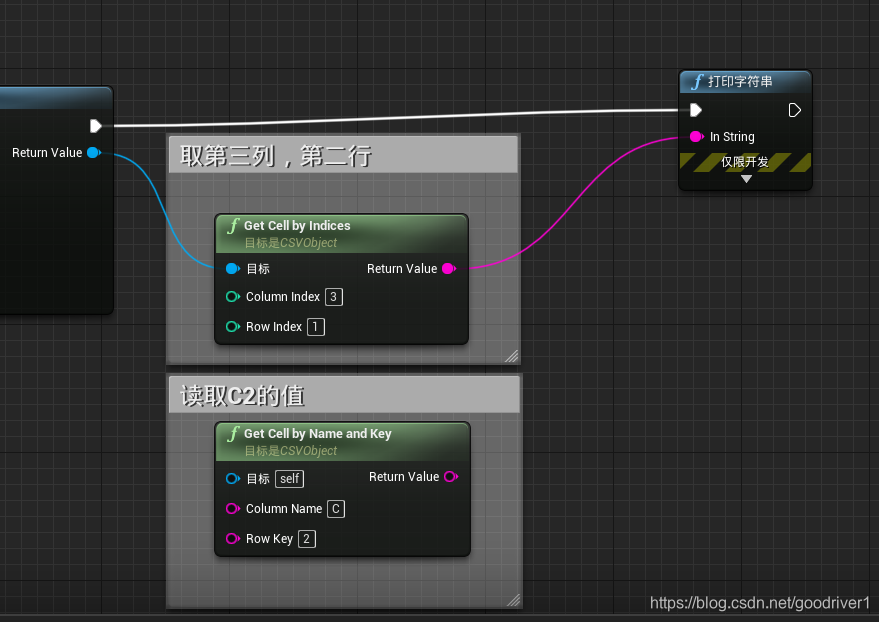879x622 pixels.
Task: Click the Return Value pin of Get Cell by Indices
Action: [x=448, y=268]
